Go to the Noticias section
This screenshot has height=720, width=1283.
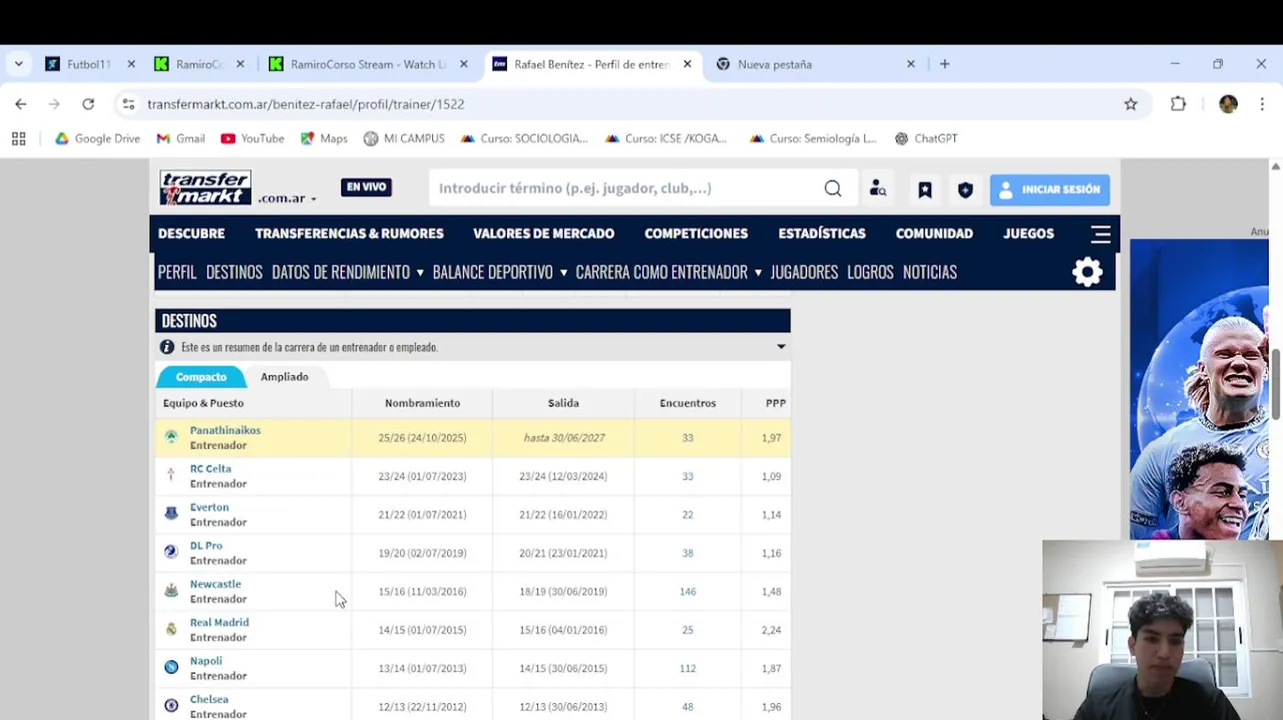[x=930, y=272]
